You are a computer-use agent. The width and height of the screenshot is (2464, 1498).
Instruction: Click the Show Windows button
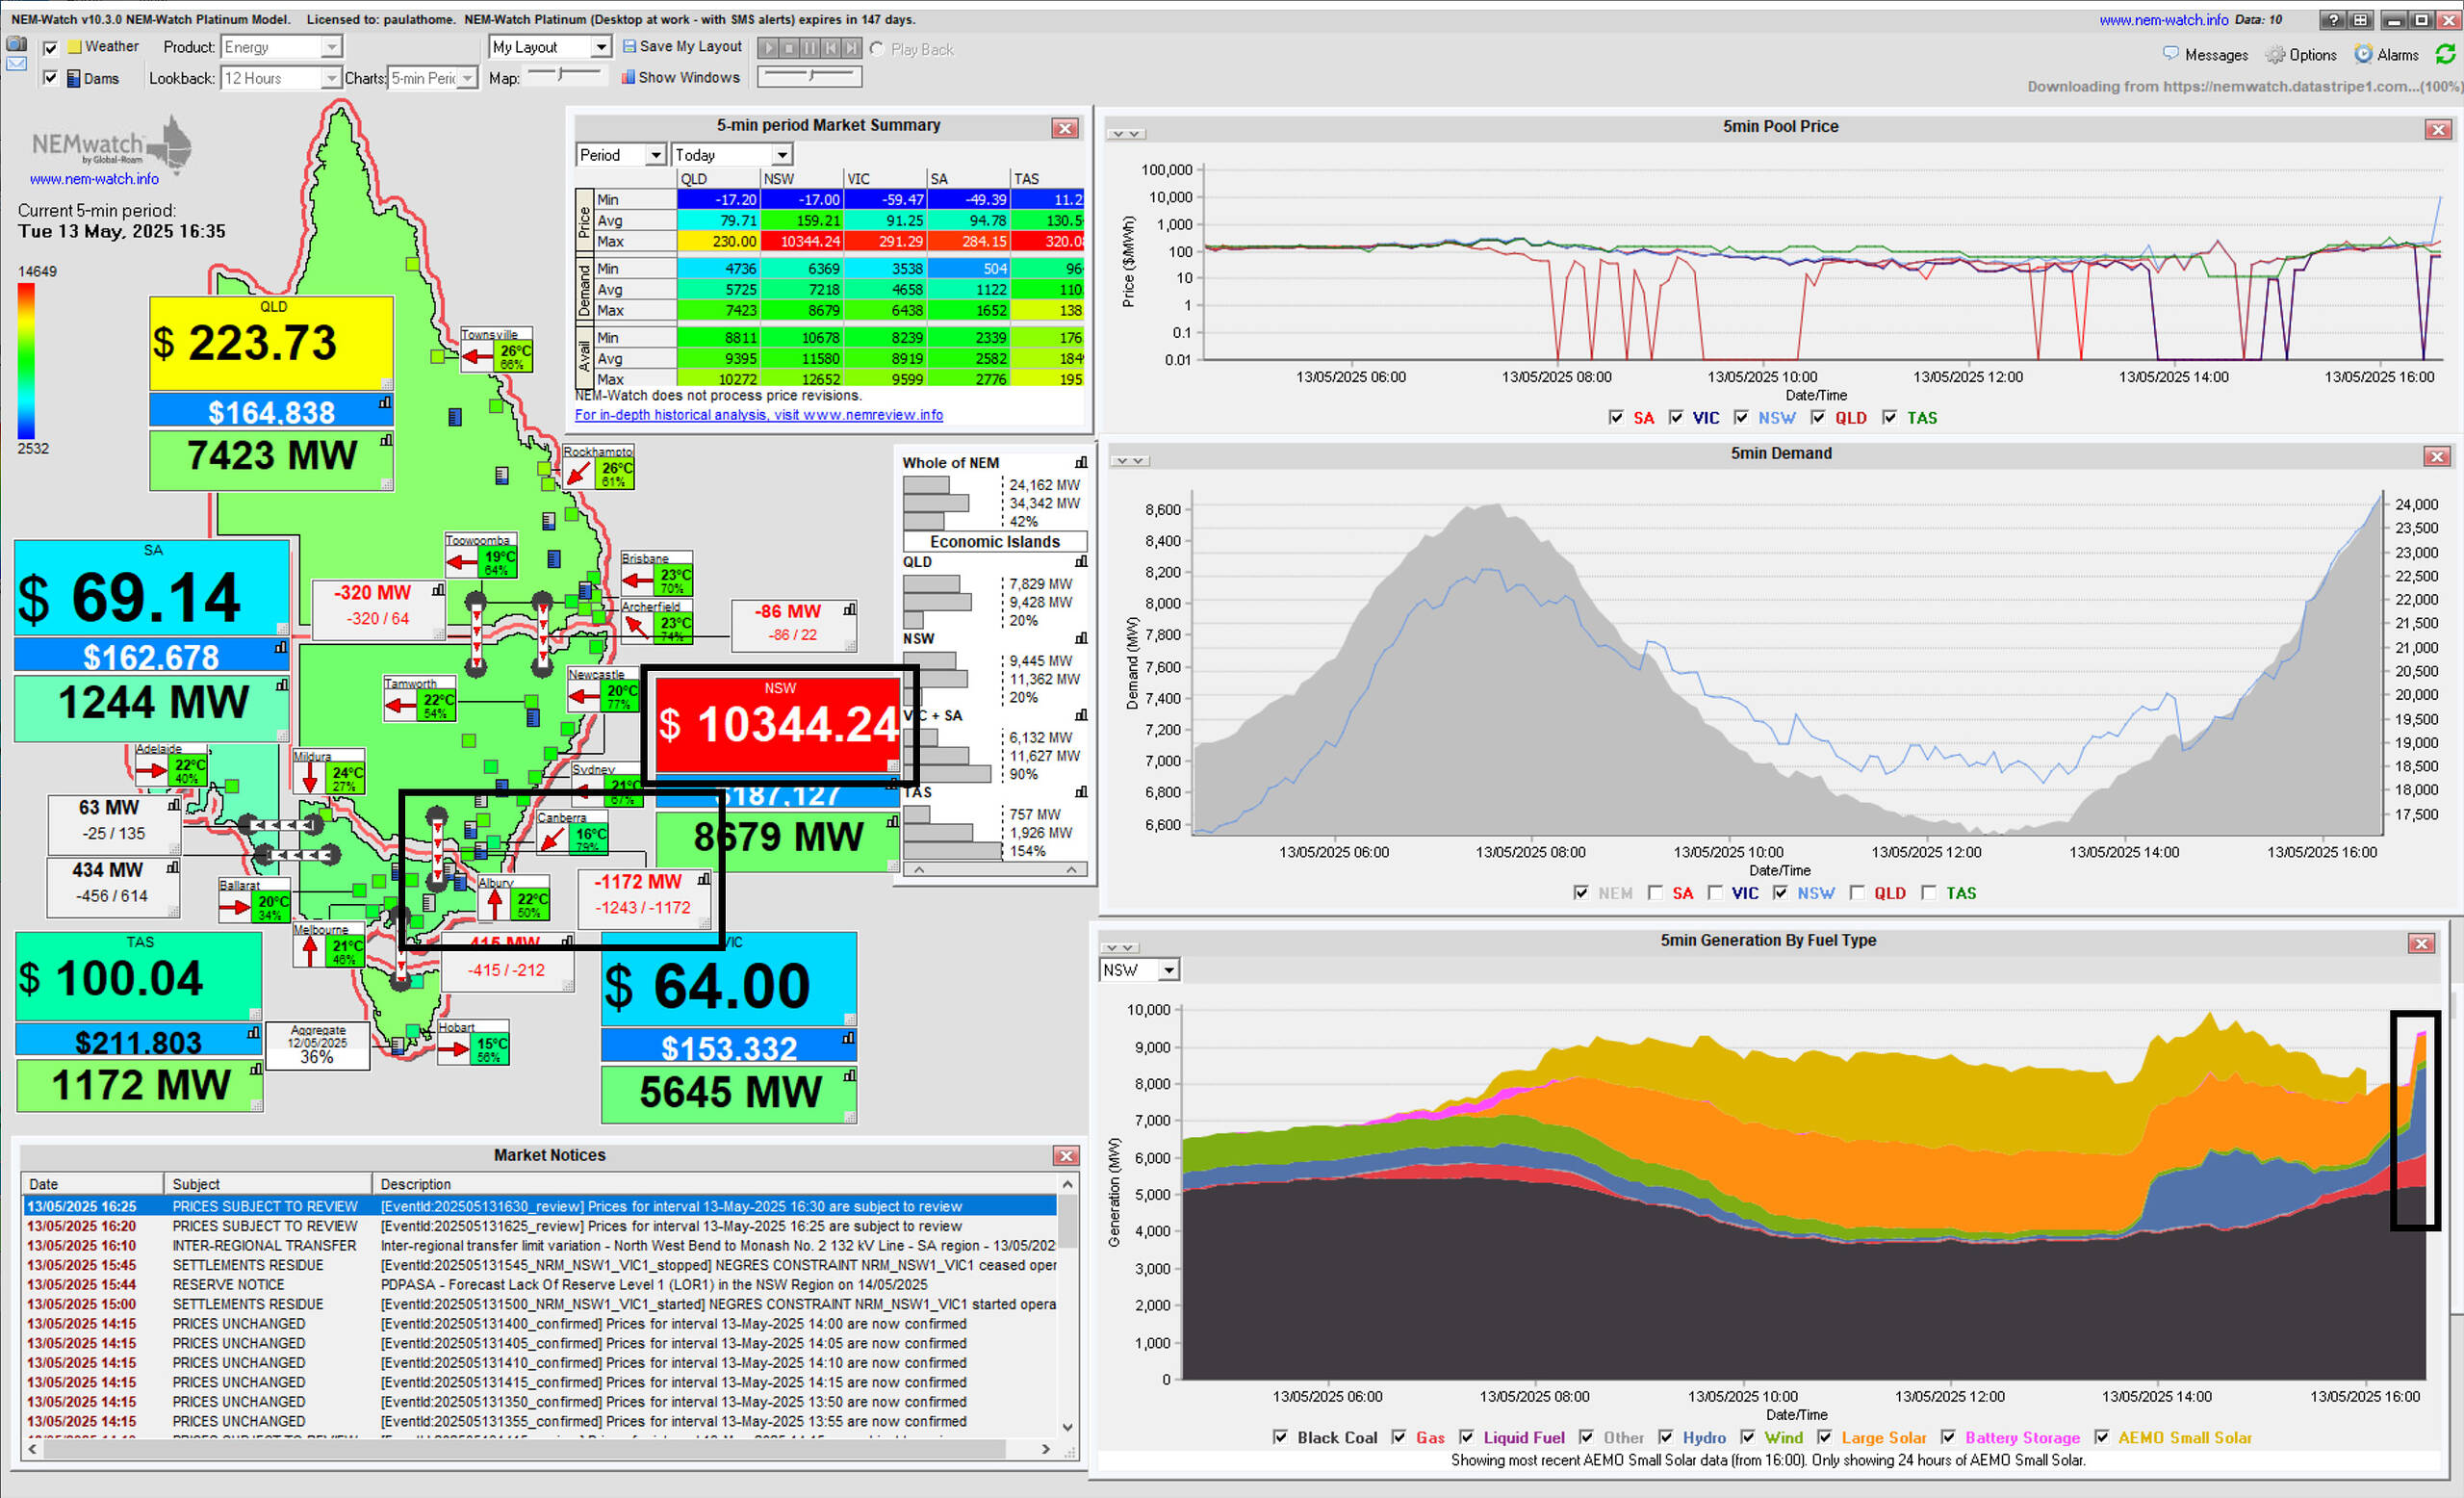point(680,77)
